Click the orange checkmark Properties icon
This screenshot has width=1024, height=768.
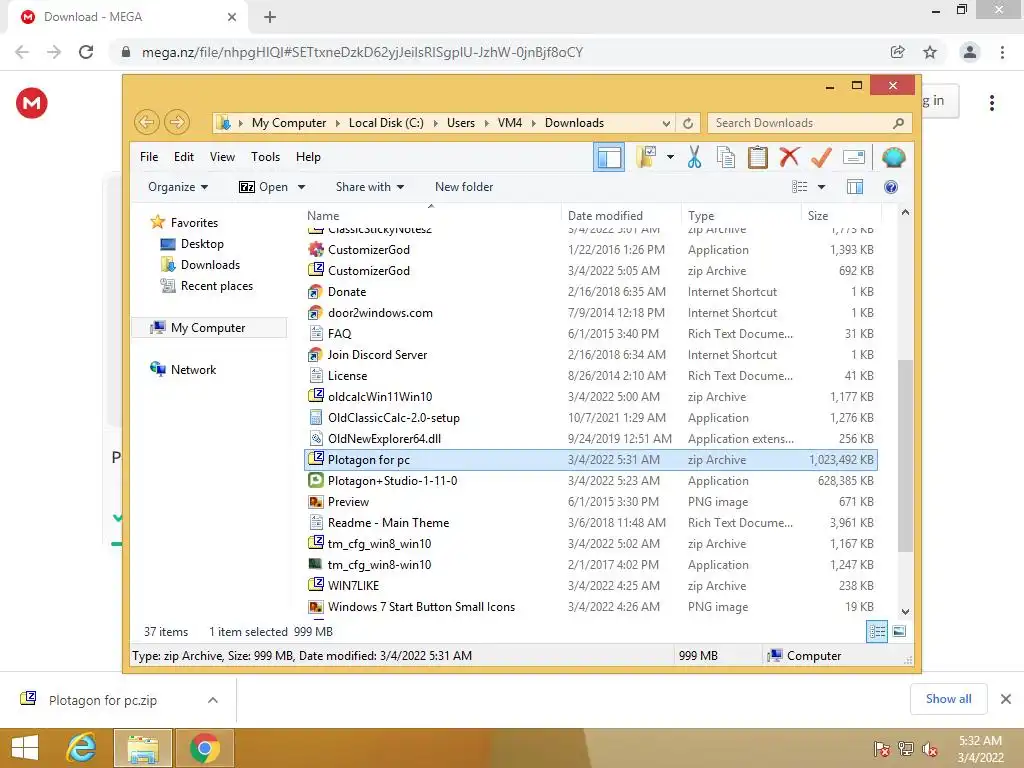click(x=821, y=157)
